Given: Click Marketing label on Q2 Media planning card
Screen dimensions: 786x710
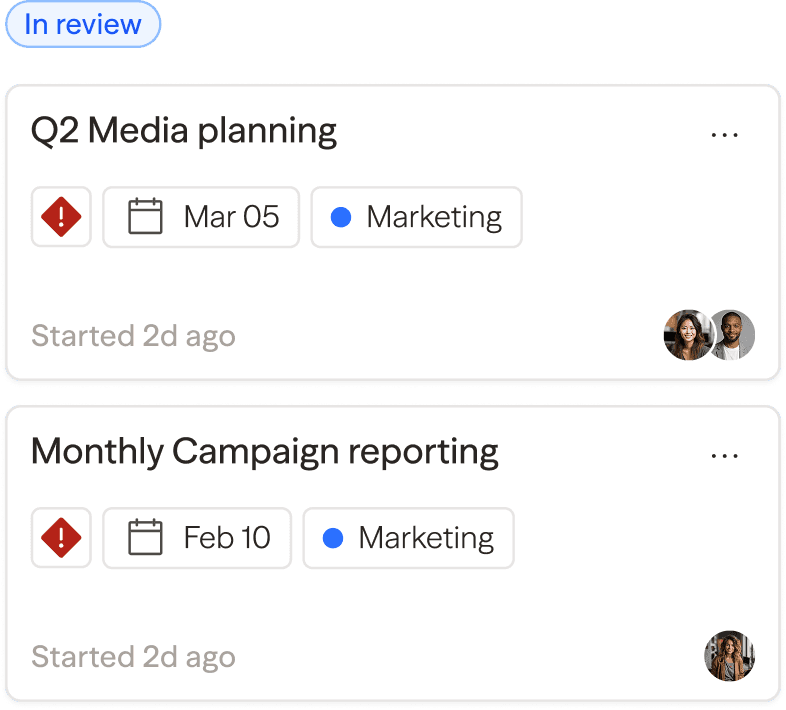Looking at the screenshot, I should click(434, 217).
